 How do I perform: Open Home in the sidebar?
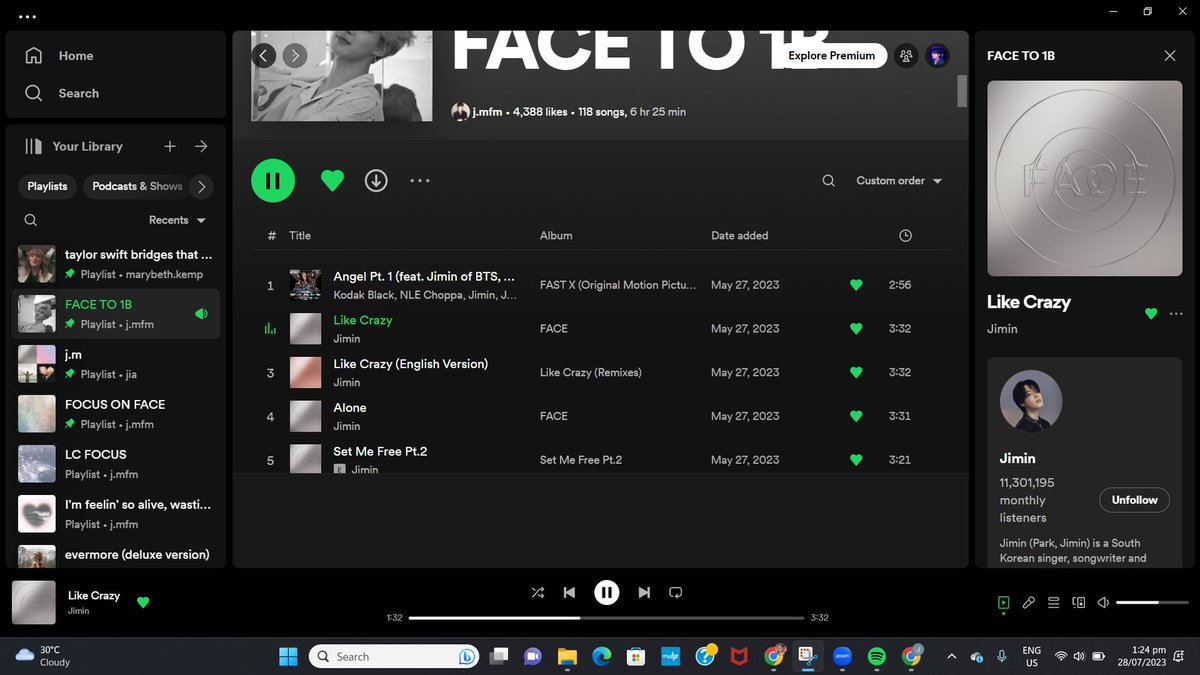(x=59, y=56)
